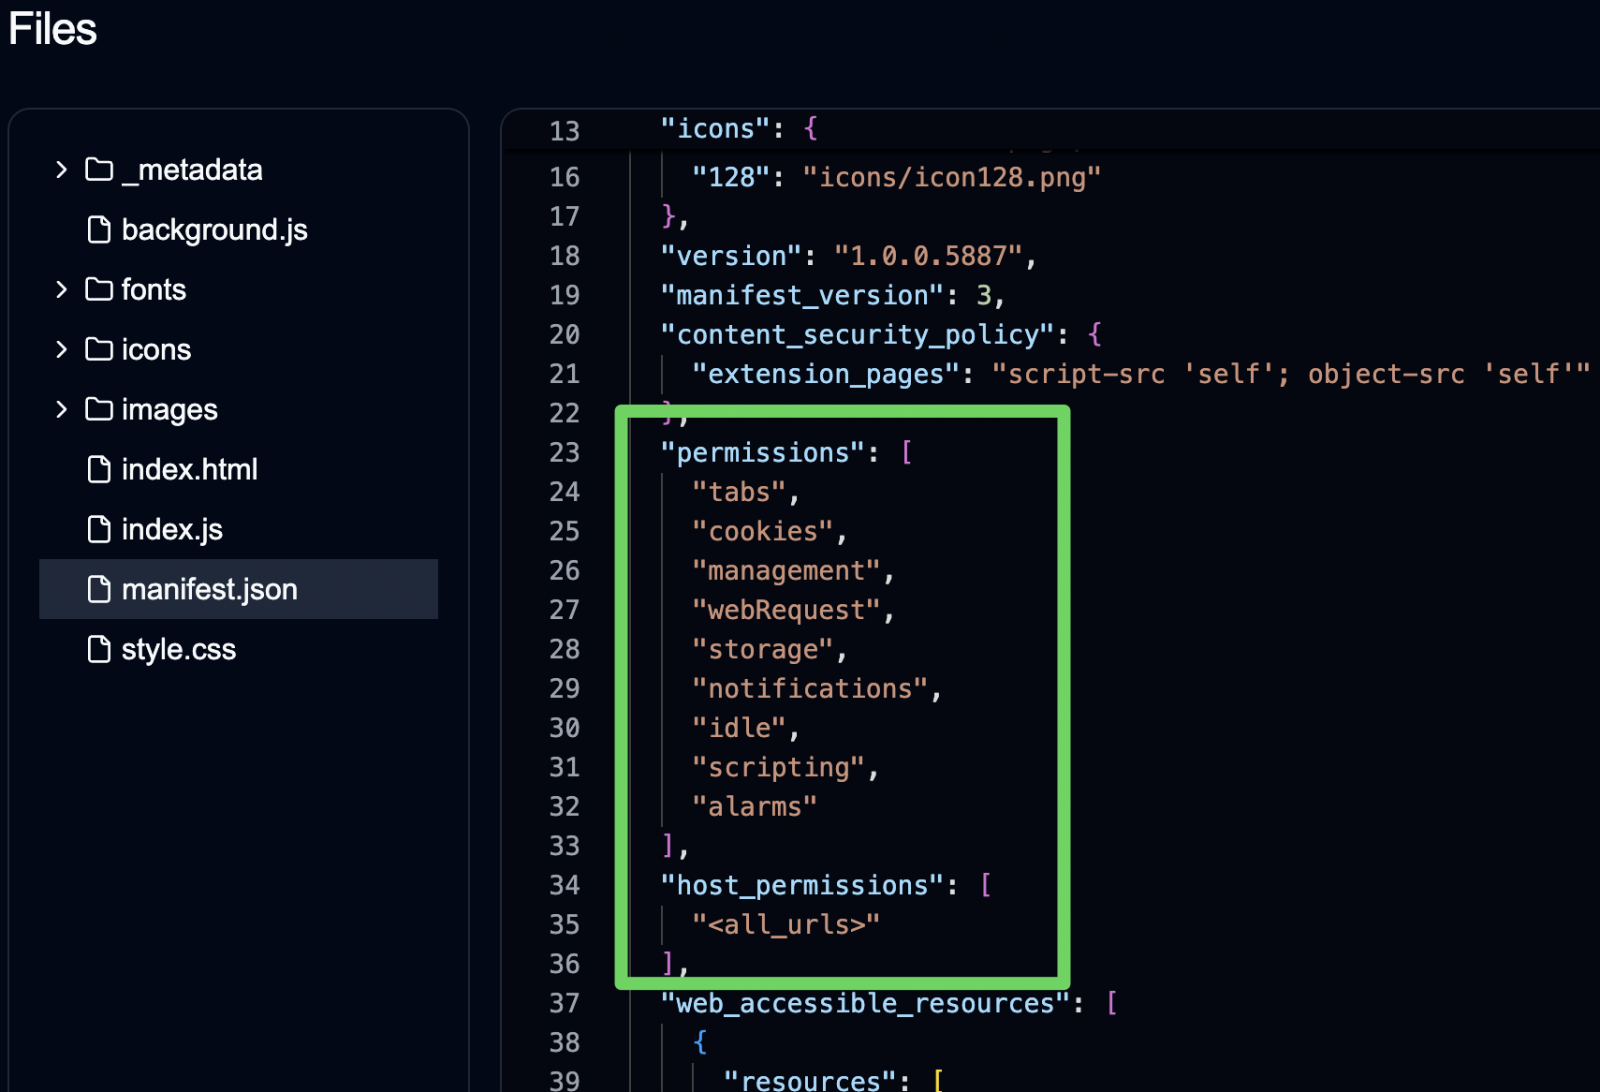Expand the _metadata folder
Image resolution: width=1600 pixels, height=1092 pixels.
[x=60, y=169]
